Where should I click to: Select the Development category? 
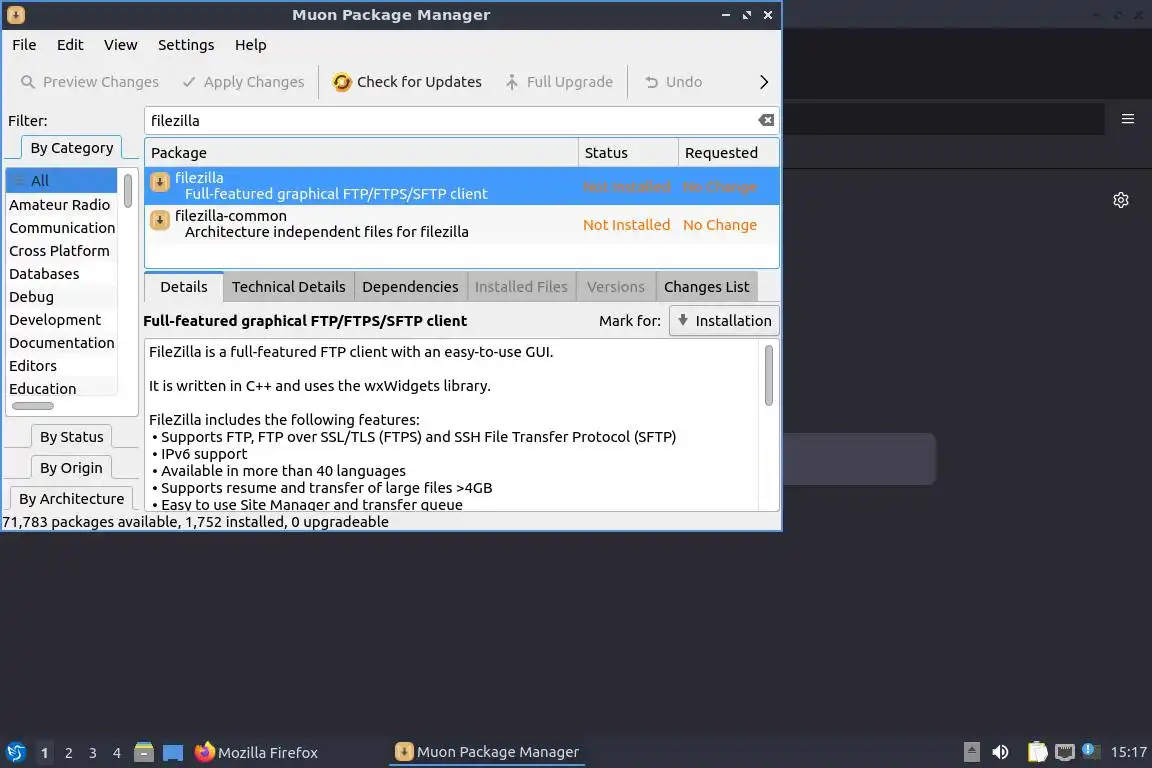62,320
